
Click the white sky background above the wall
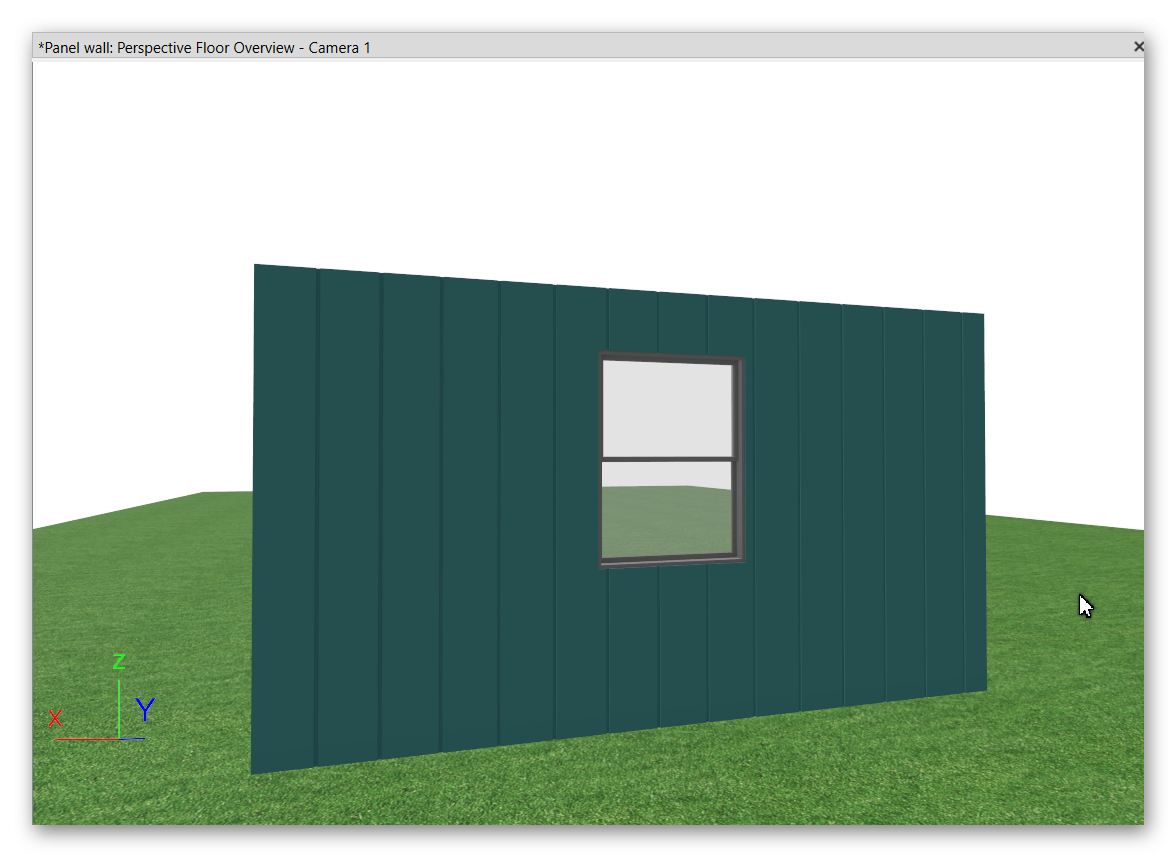coord(600,160)
